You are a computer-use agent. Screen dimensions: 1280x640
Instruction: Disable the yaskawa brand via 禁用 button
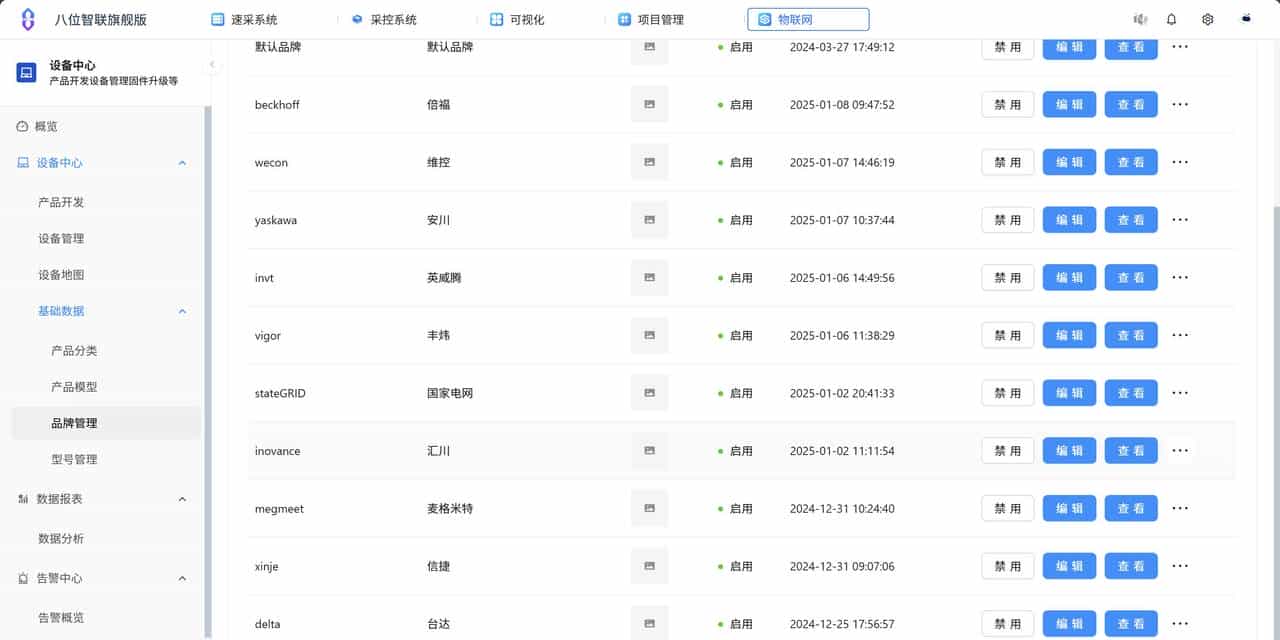[1007, 219]
